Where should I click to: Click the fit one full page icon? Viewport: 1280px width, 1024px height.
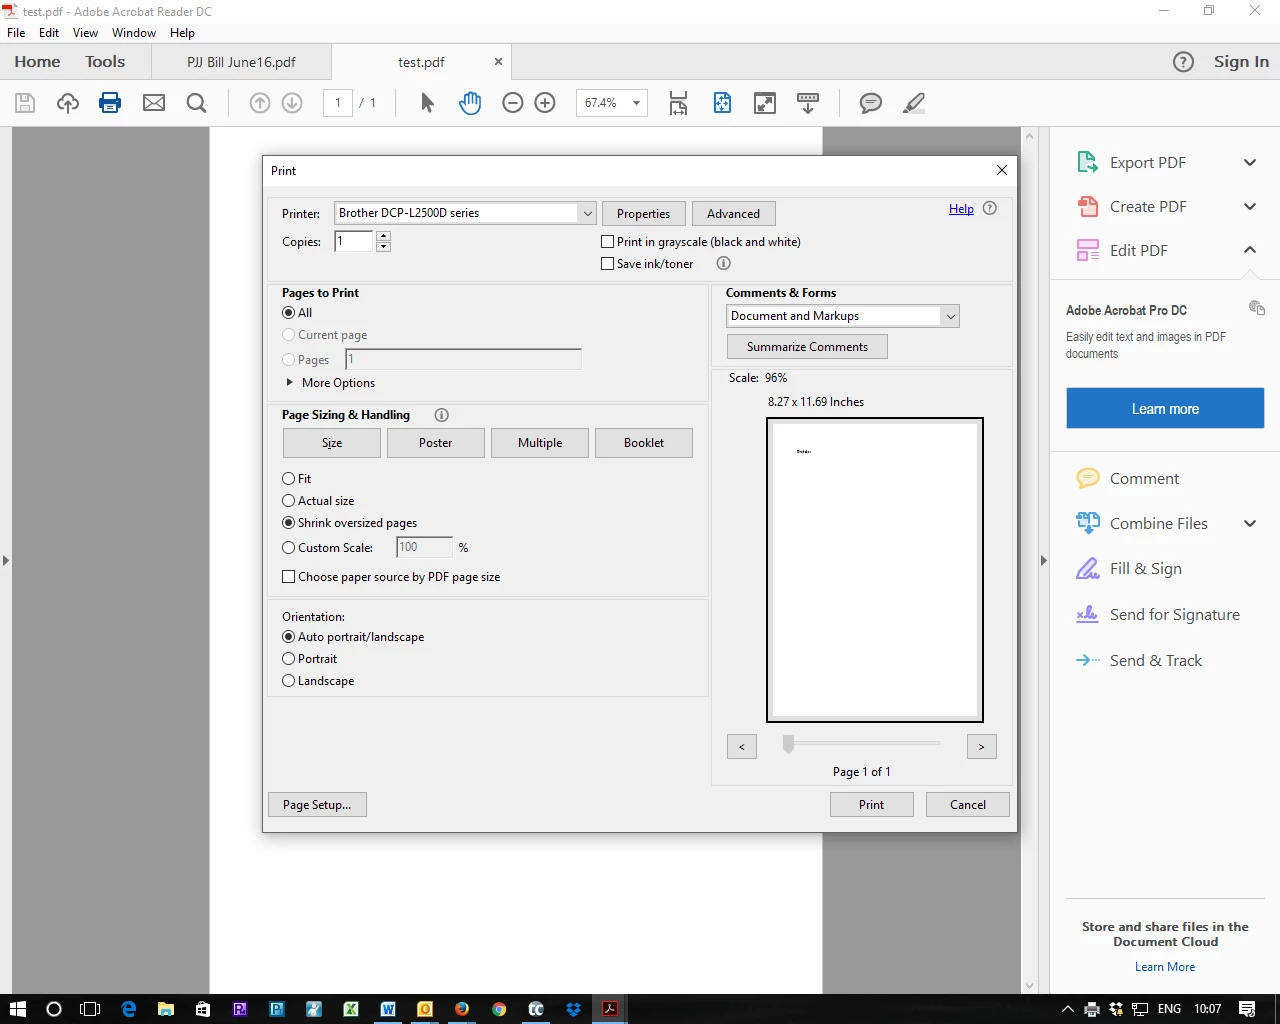(722, 103)
